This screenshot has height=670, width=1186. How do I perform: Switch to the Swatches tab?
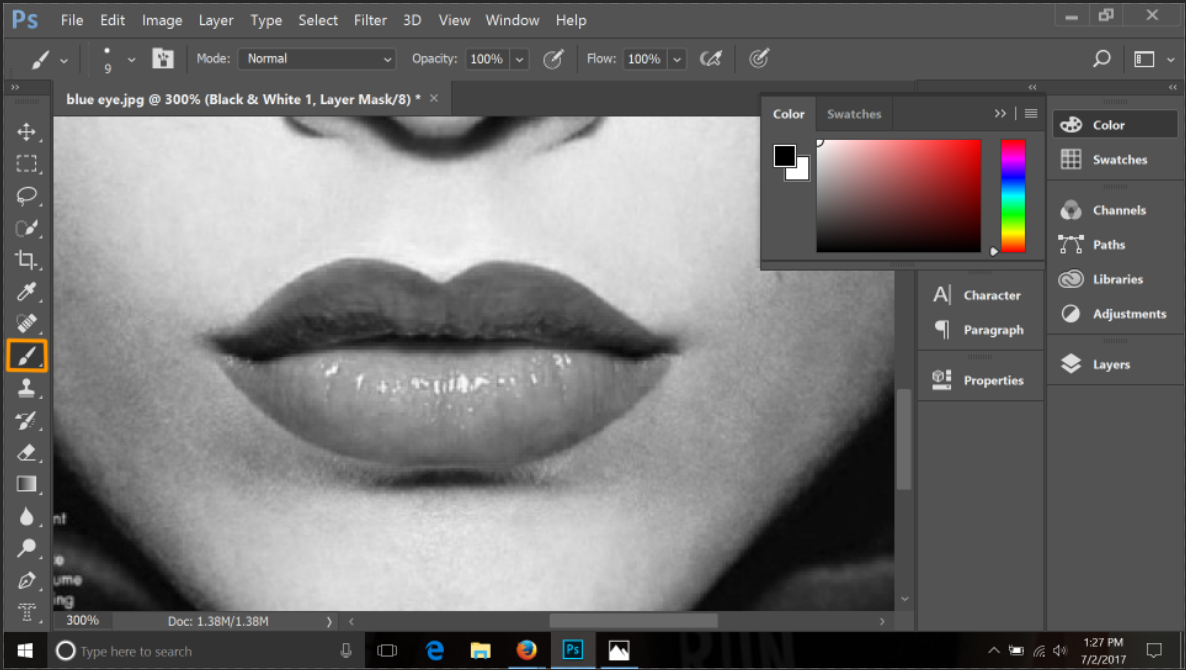[x=853, y=114]
